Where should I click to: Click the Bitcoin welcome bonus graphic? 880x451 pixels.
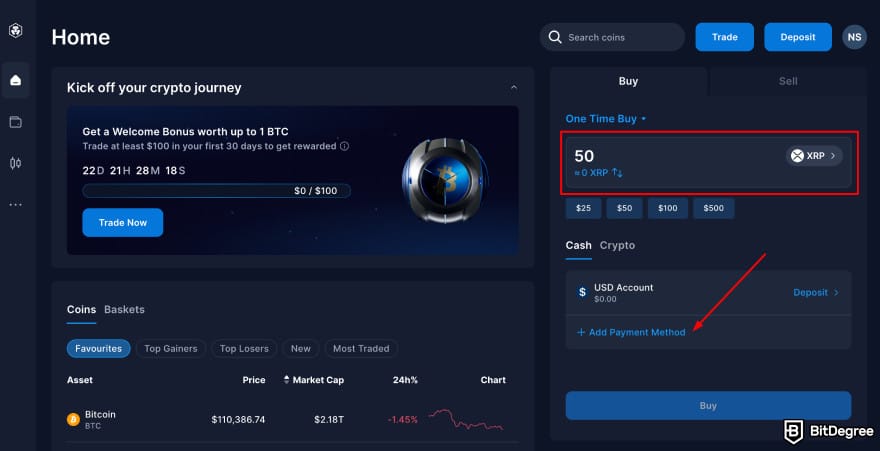445,181
